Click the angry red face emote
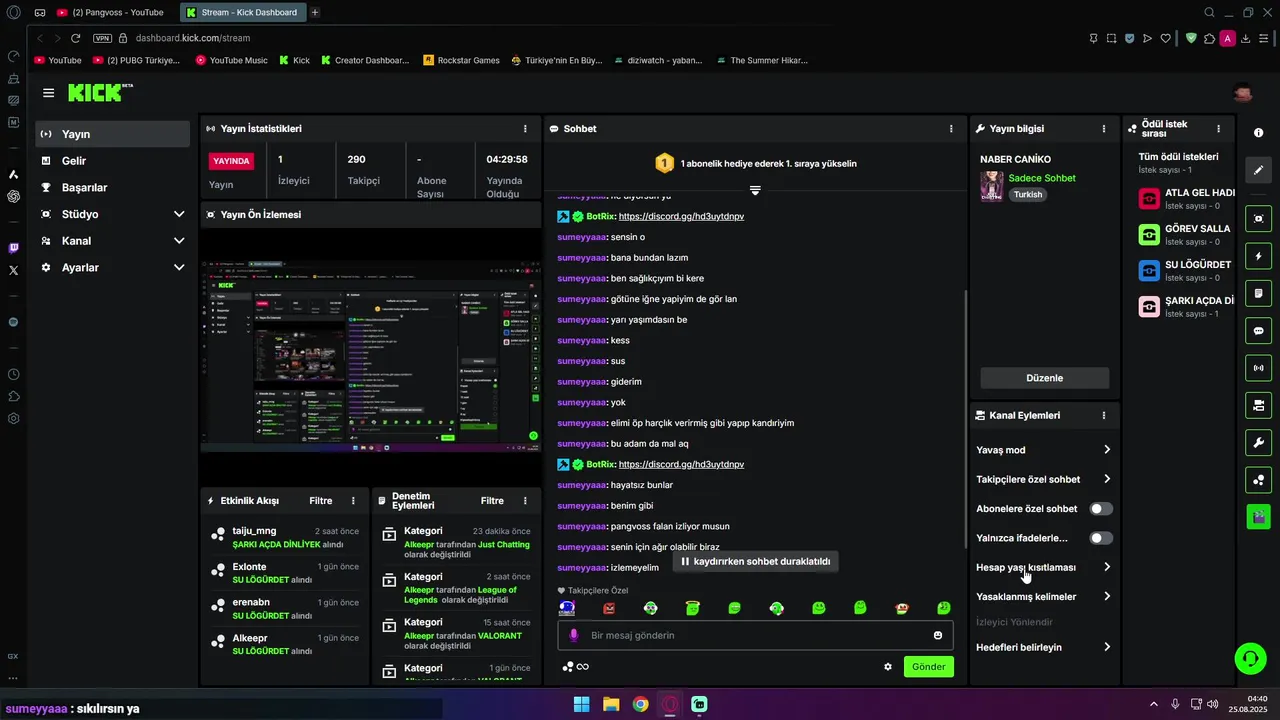Screen dimensions: 1280x720 pos(609,608)
